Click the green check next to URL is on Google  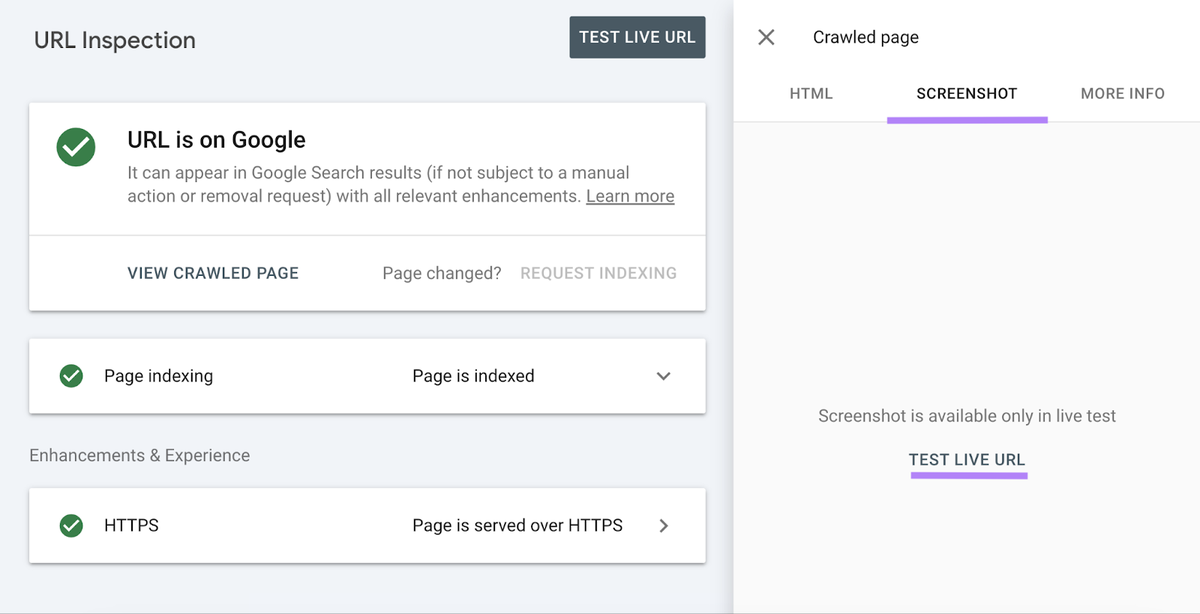point(76,148)
